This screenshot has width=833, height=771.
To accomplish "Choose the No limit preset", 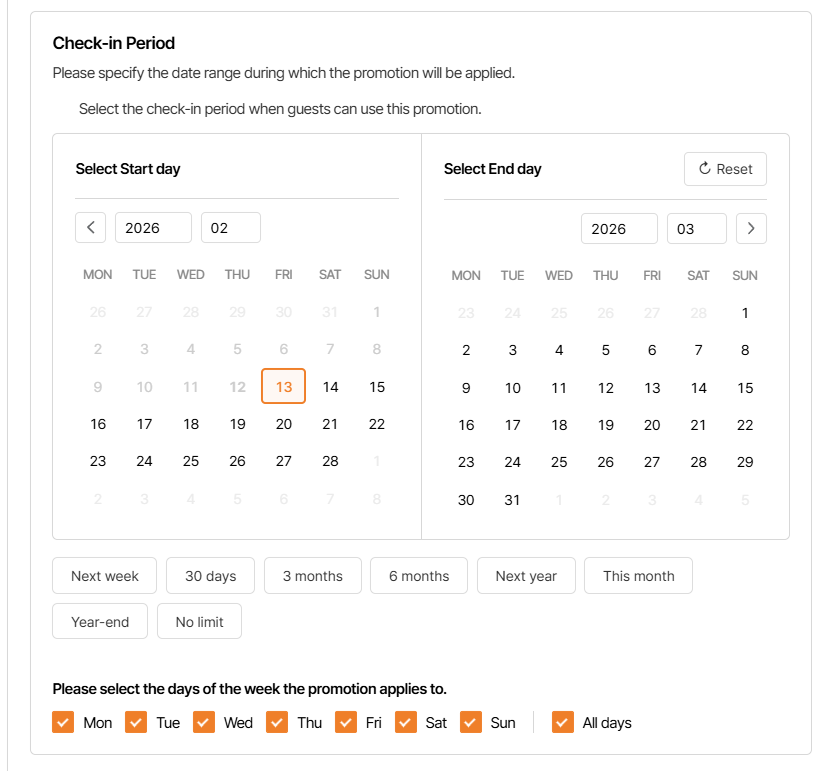I will 199,622.
